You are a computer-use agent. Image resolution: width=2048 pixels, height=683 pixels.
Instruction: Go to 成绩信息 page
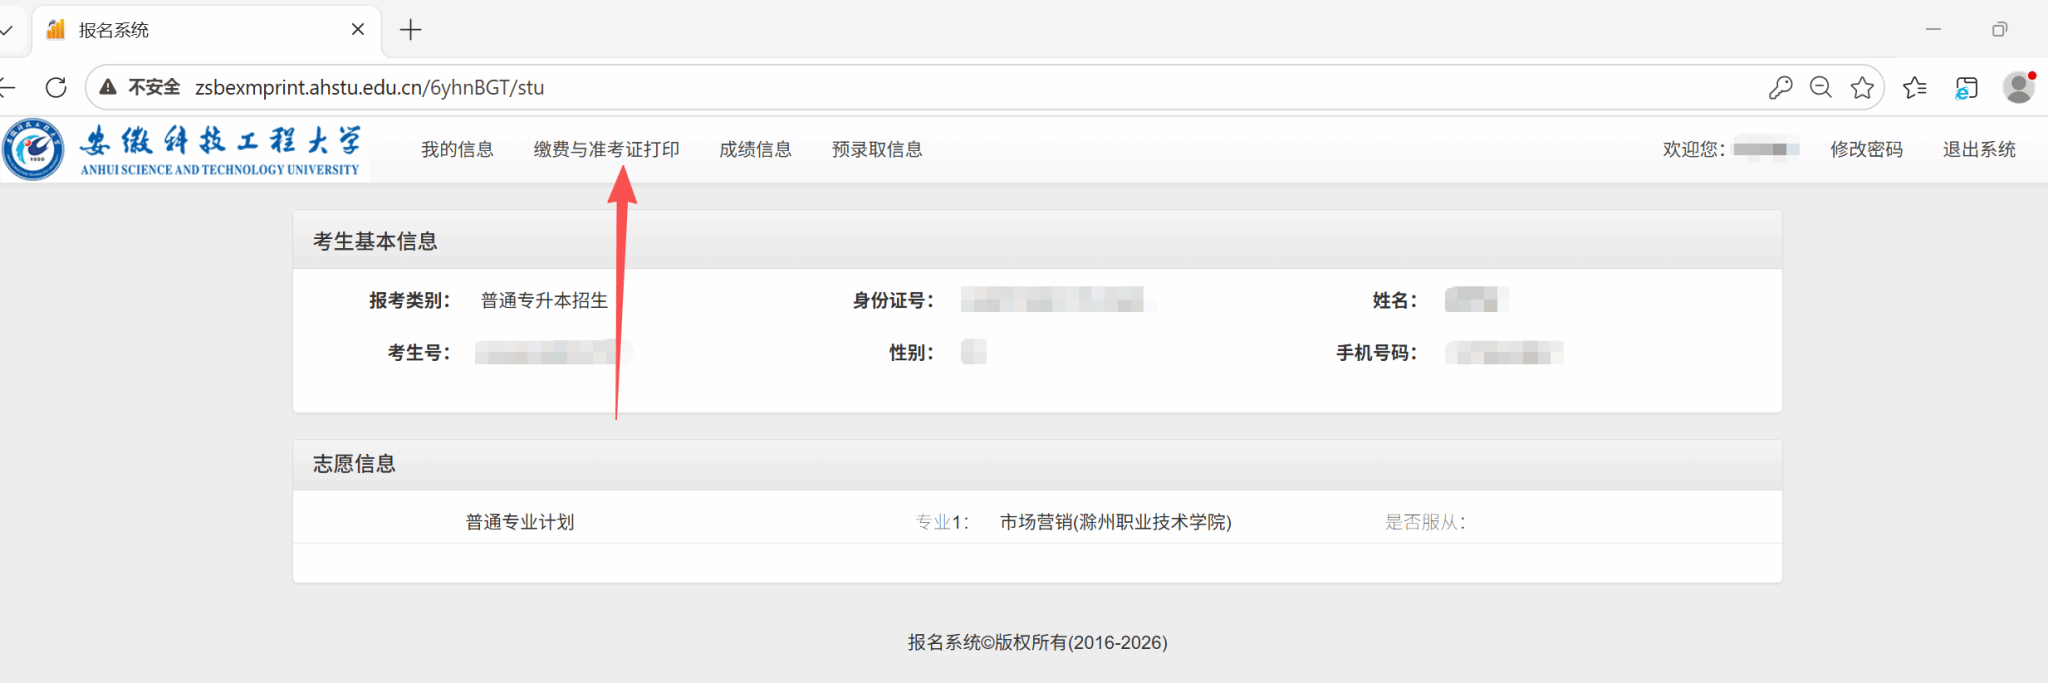(755, 149)
